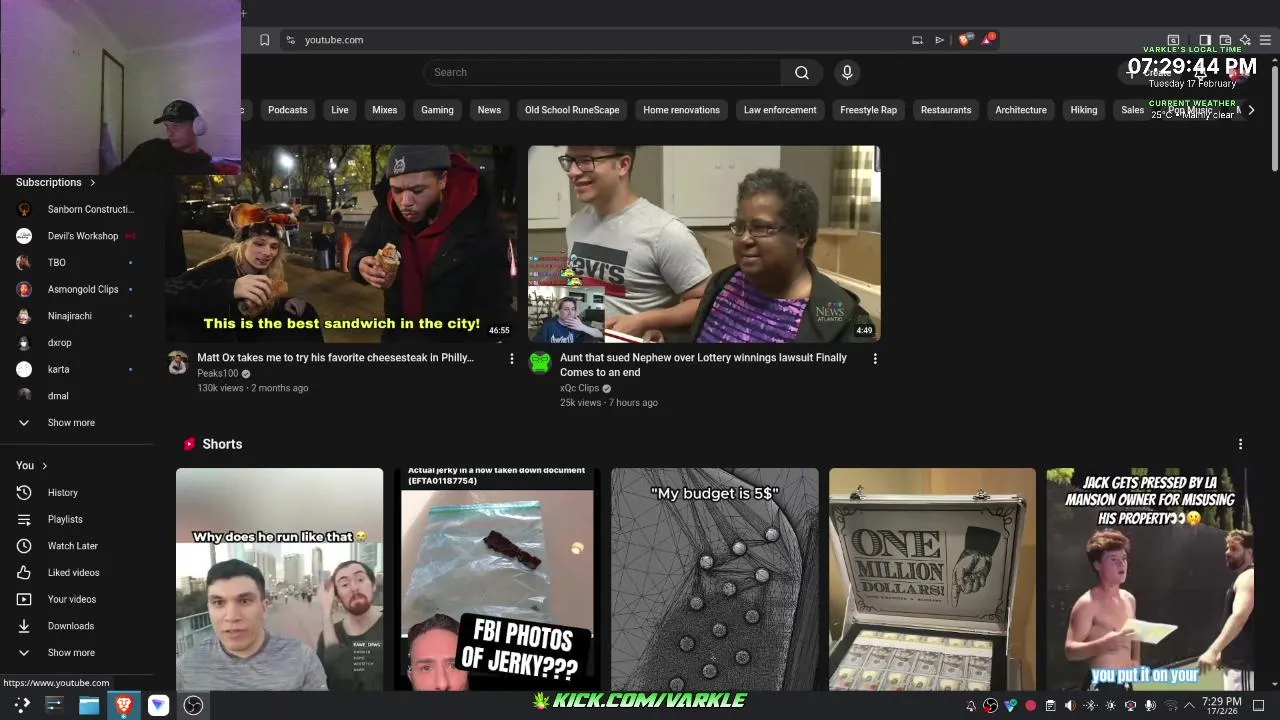The image size is (1280, 720).
Task: Open the Shorts section three-dot menu
Action: (x=1240, y=444)
